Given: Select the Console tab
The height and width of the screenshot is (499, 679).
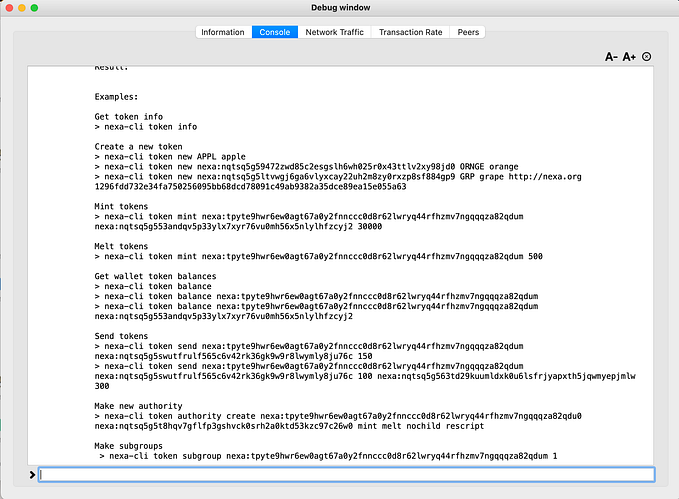Looking at the screenshot, I should (275, 32).
